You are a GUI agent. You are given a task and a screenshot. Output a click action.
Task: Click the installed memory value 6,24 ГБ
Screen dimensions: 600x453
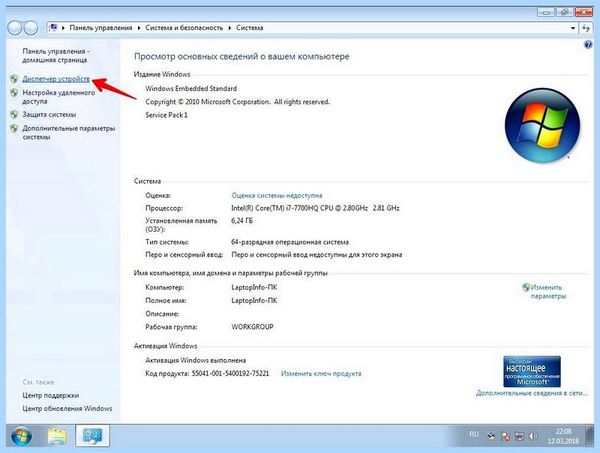(242, 221)
